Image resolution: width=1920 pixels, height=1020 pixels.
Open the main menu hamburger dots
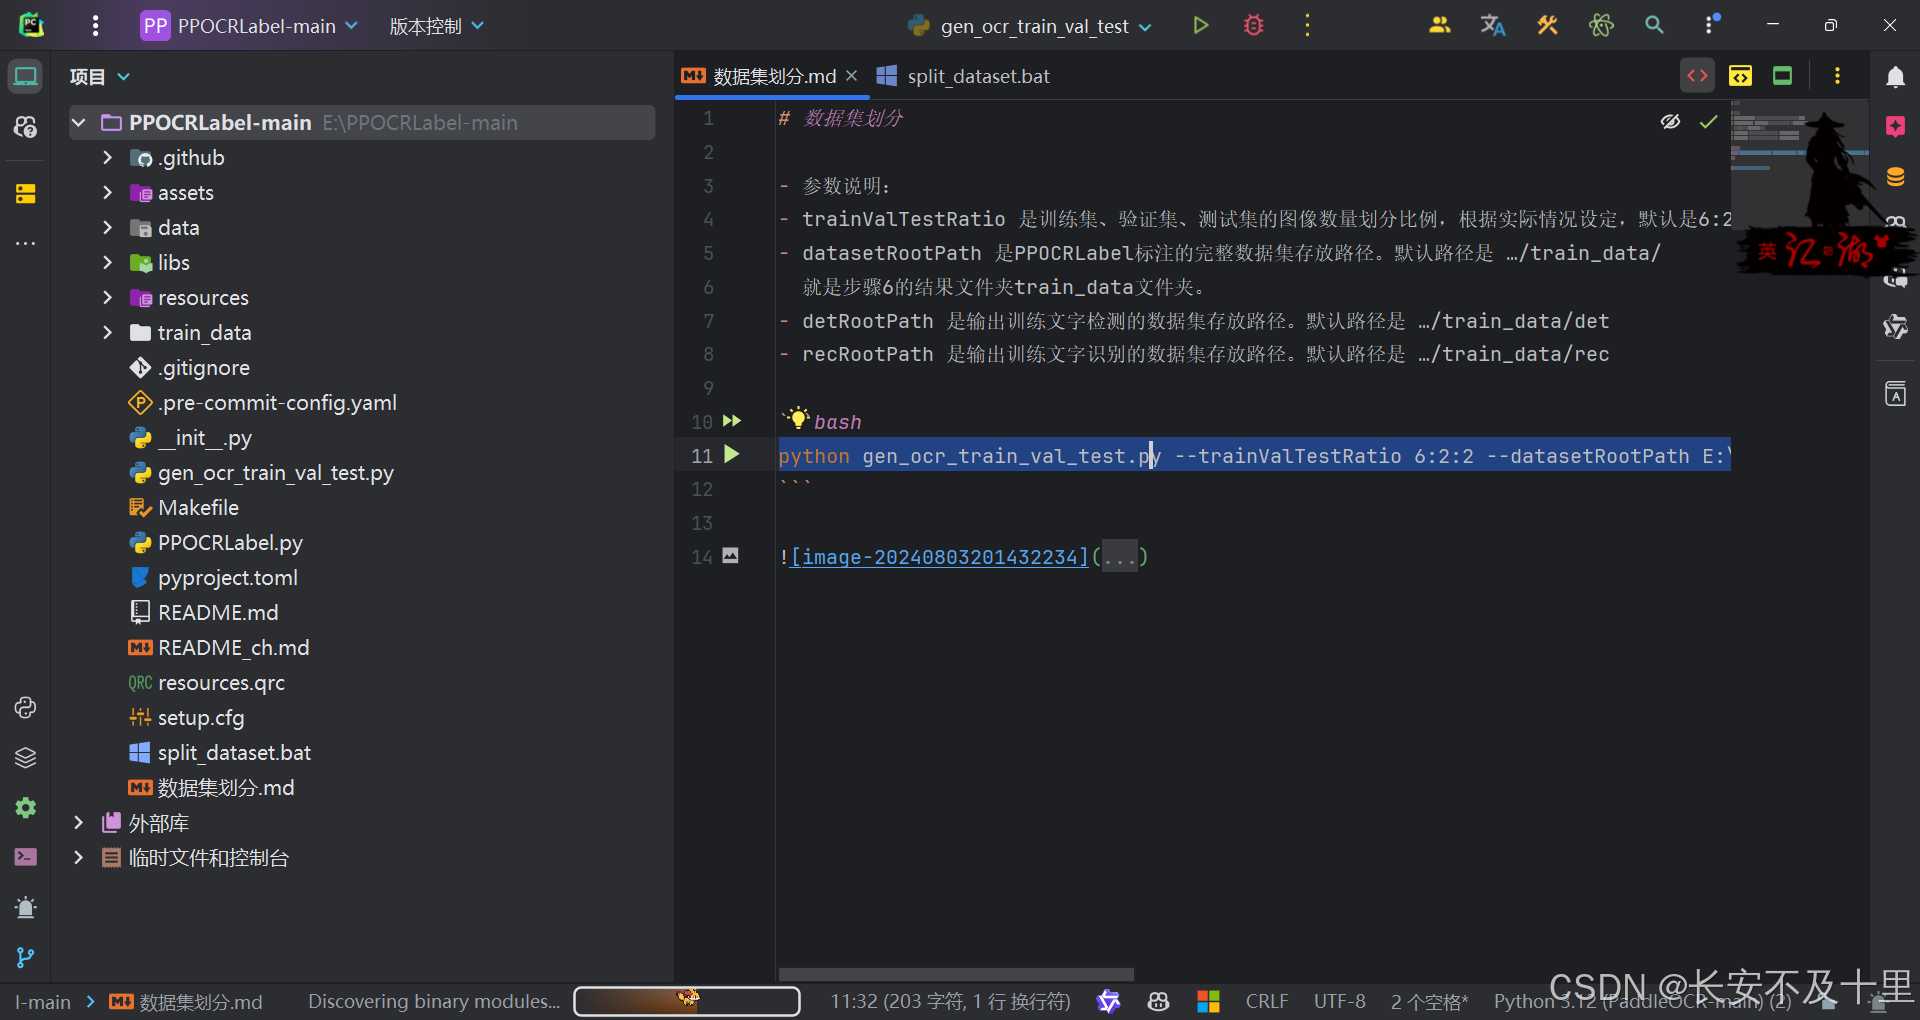click(95, 26)
